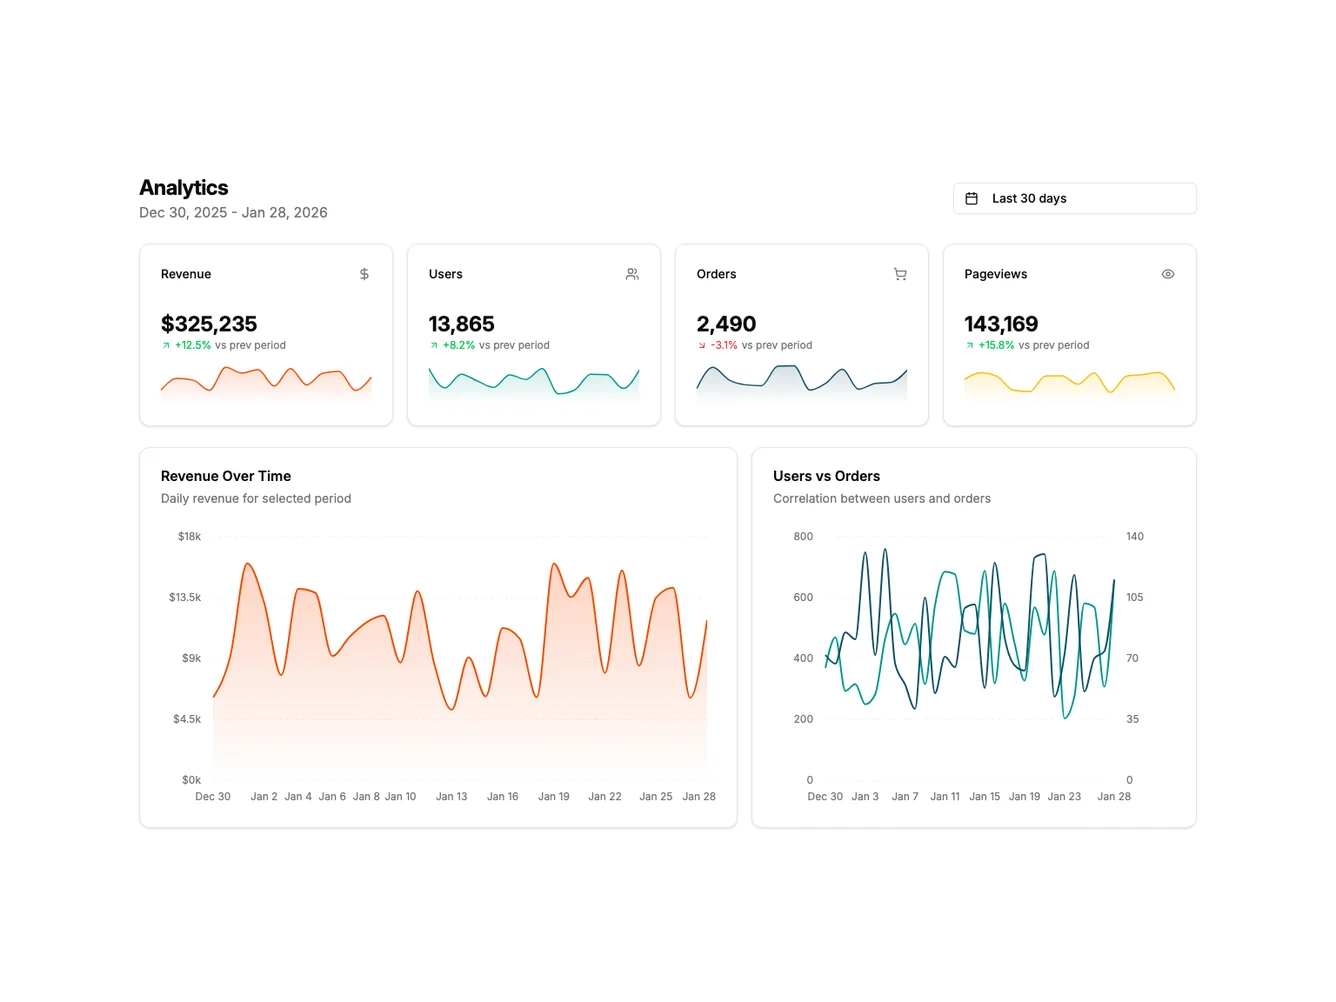Click the Users card sparkline chart

[533, 382]
